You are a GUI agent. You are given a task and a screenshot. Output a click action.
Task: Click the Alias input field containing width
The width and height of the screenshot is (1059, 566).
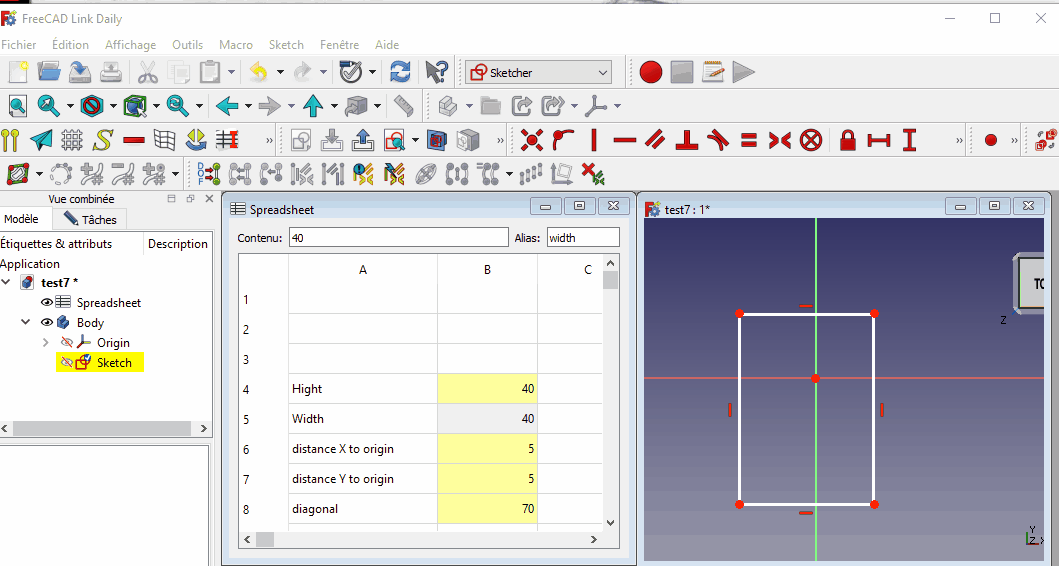(582, 238)
